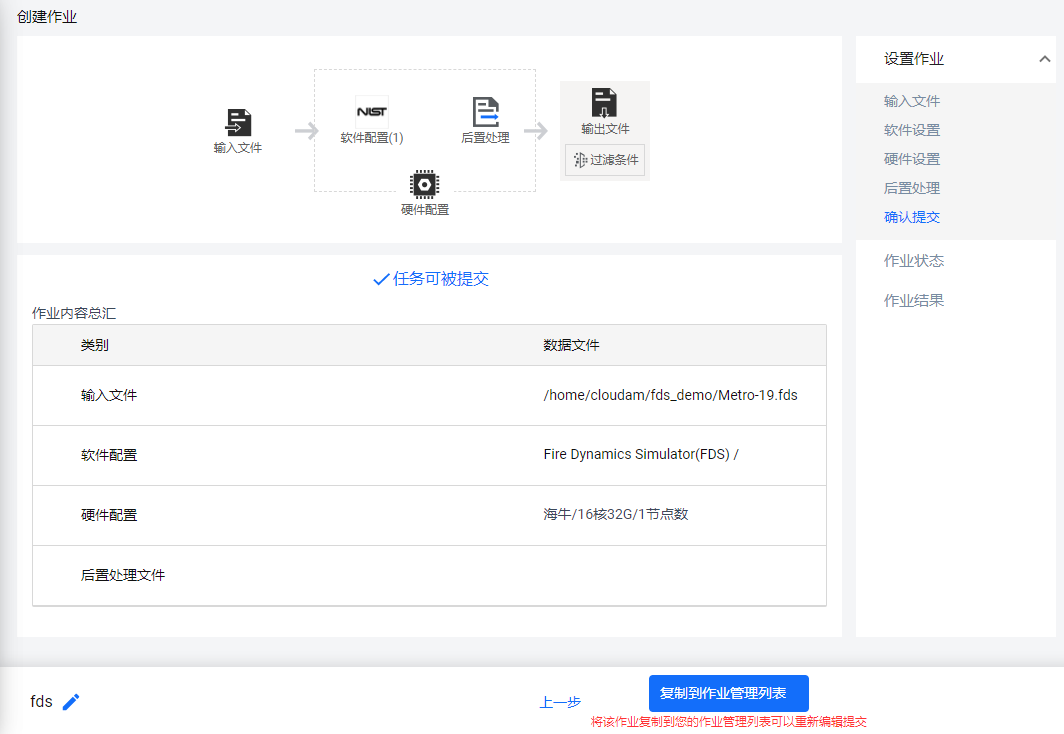Image resolution: width=1064 pixels, height=734 pixels.
Task: Click the 软件配置 row label in table
Action: 109,455
